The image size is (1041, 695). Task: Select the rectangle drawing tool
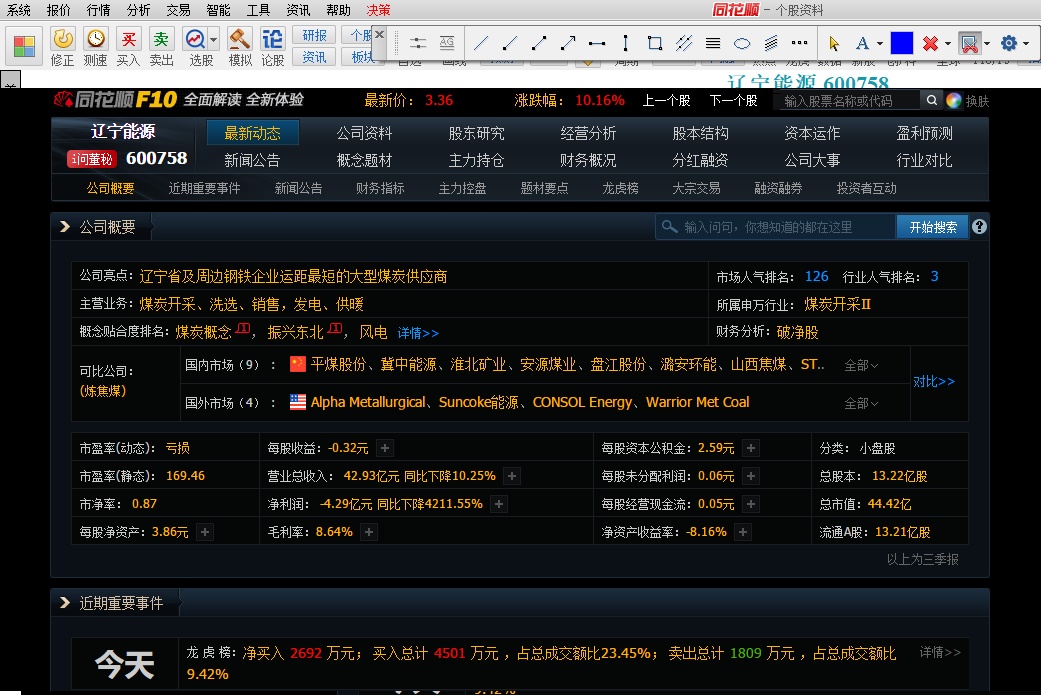655,44
